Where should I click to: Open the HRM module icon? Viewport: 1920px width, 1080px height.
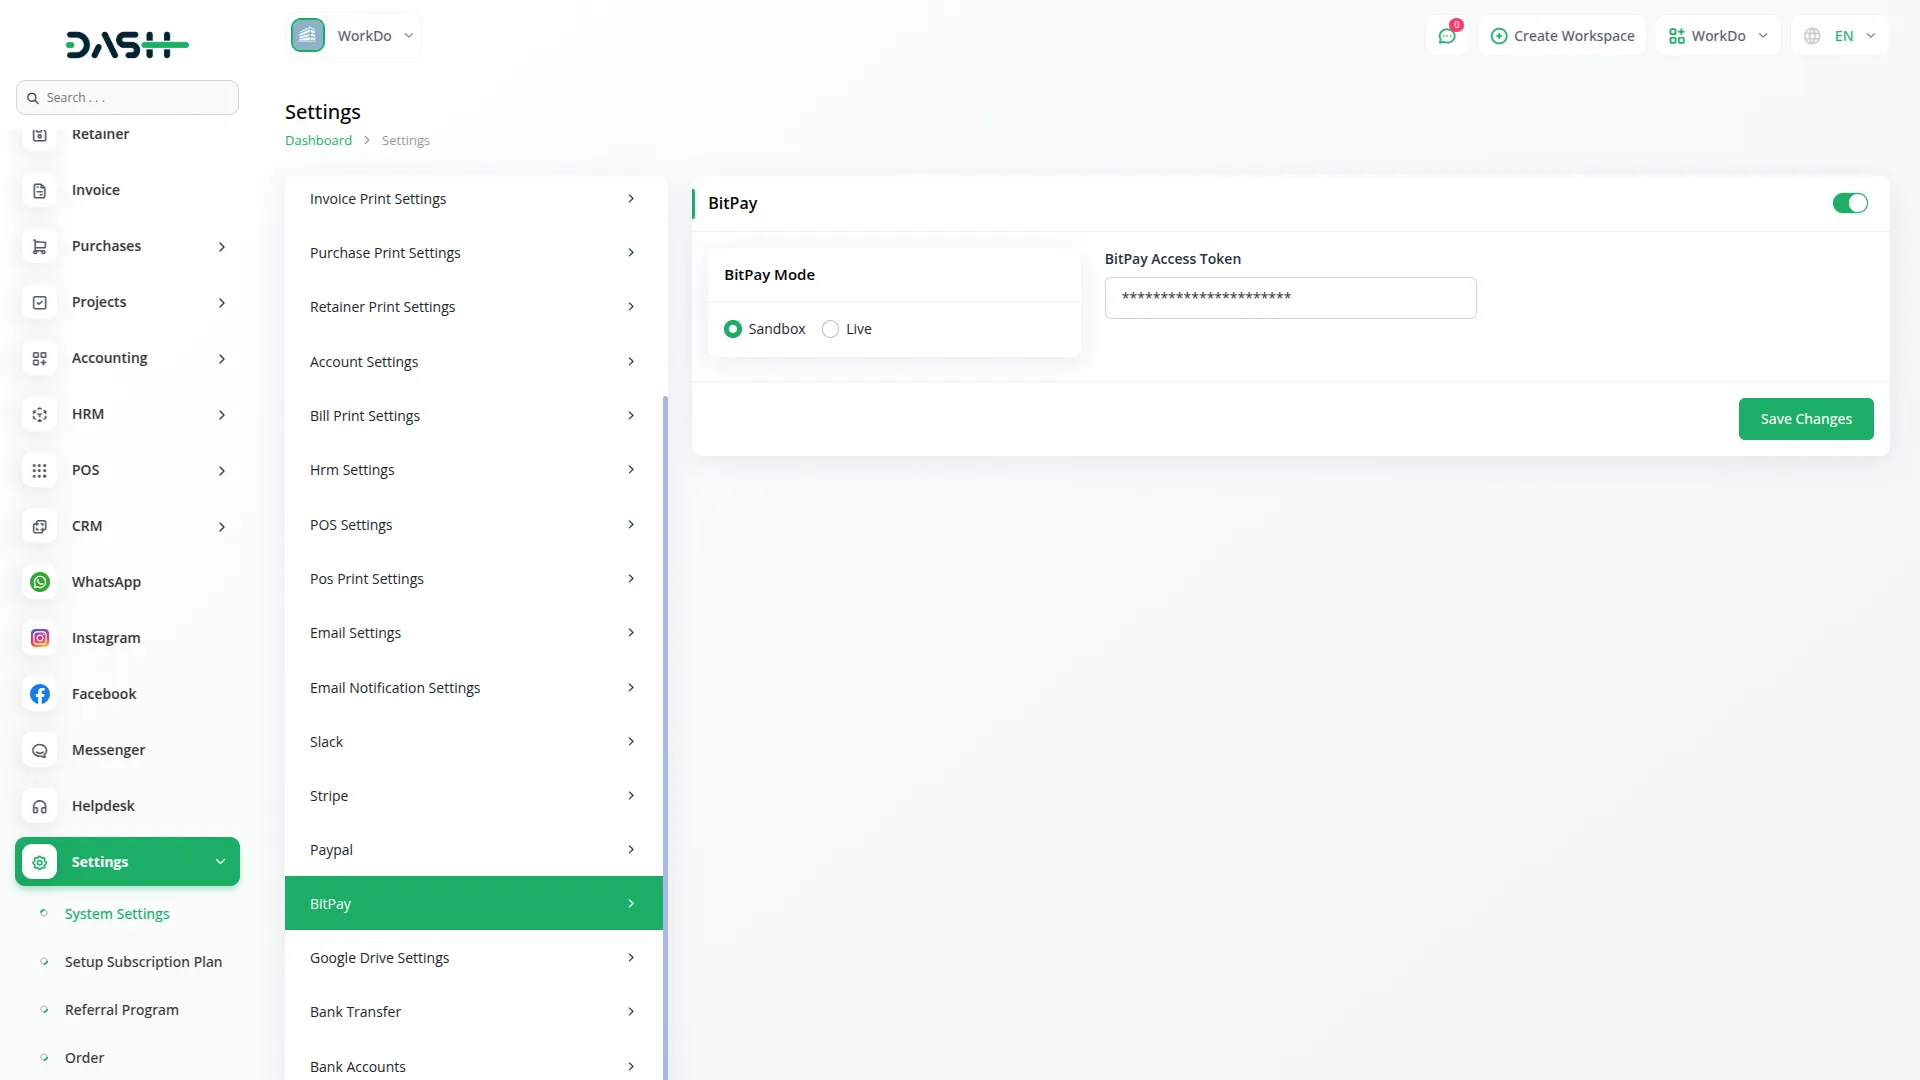pos(39,414)
